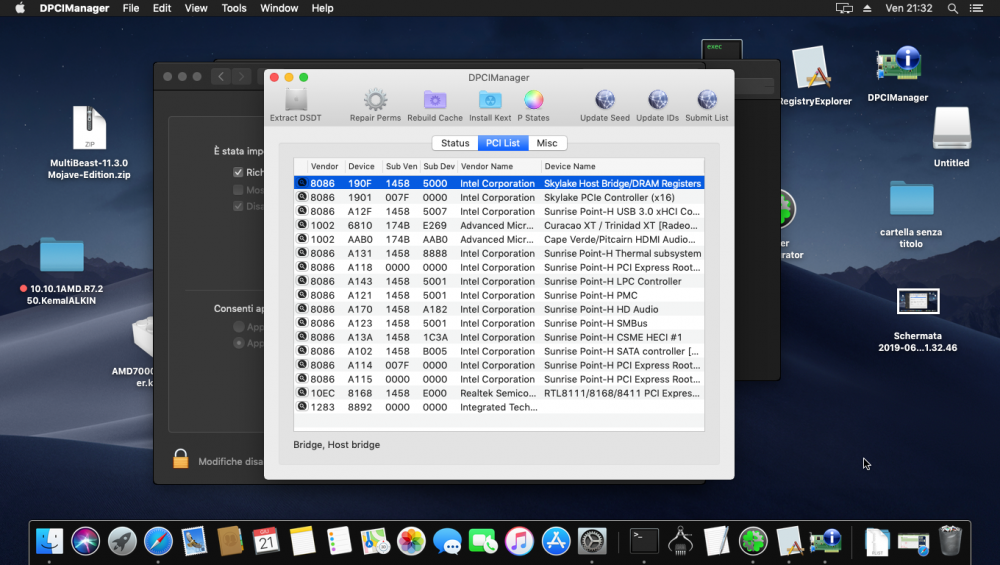Sort list by Sub Ven column header

[x=401, y=166]
